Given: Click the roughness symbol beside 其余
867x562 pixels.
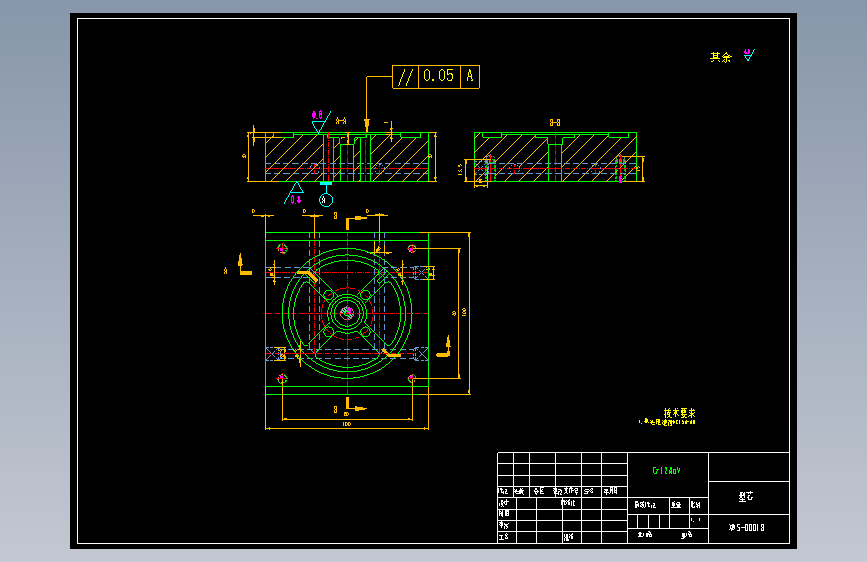Looking at the screenshot, I should point(749,55).
